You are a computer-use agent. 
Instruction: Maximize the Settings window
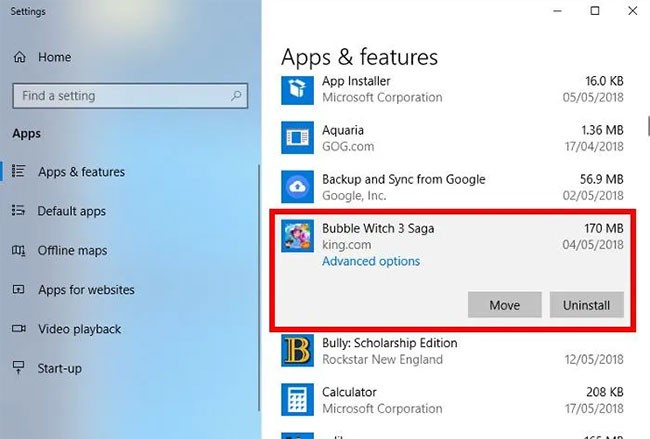[595, 11]
